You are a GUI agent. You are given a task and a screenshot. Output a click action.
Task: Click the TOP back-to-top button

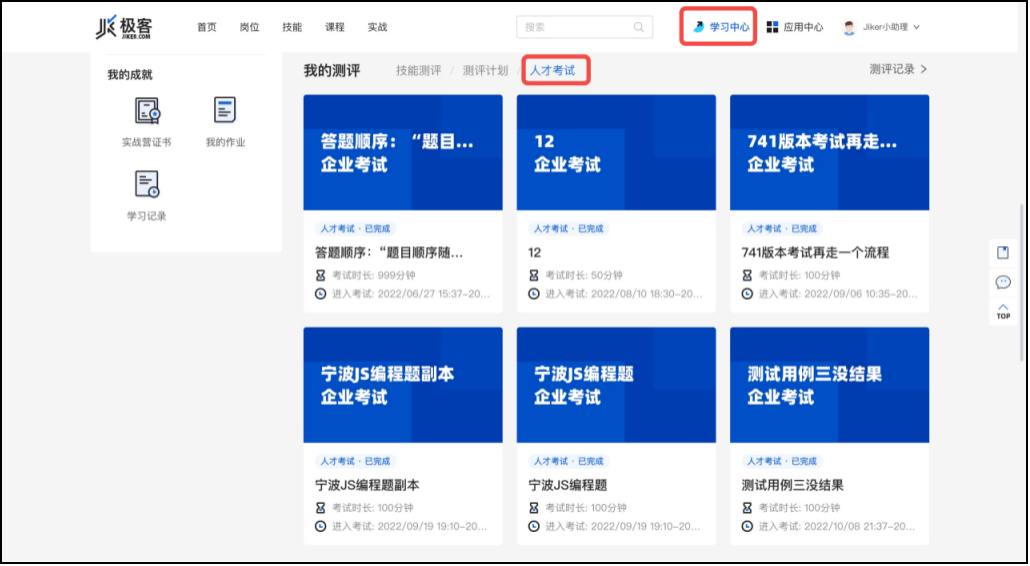tap(1003, 311)
